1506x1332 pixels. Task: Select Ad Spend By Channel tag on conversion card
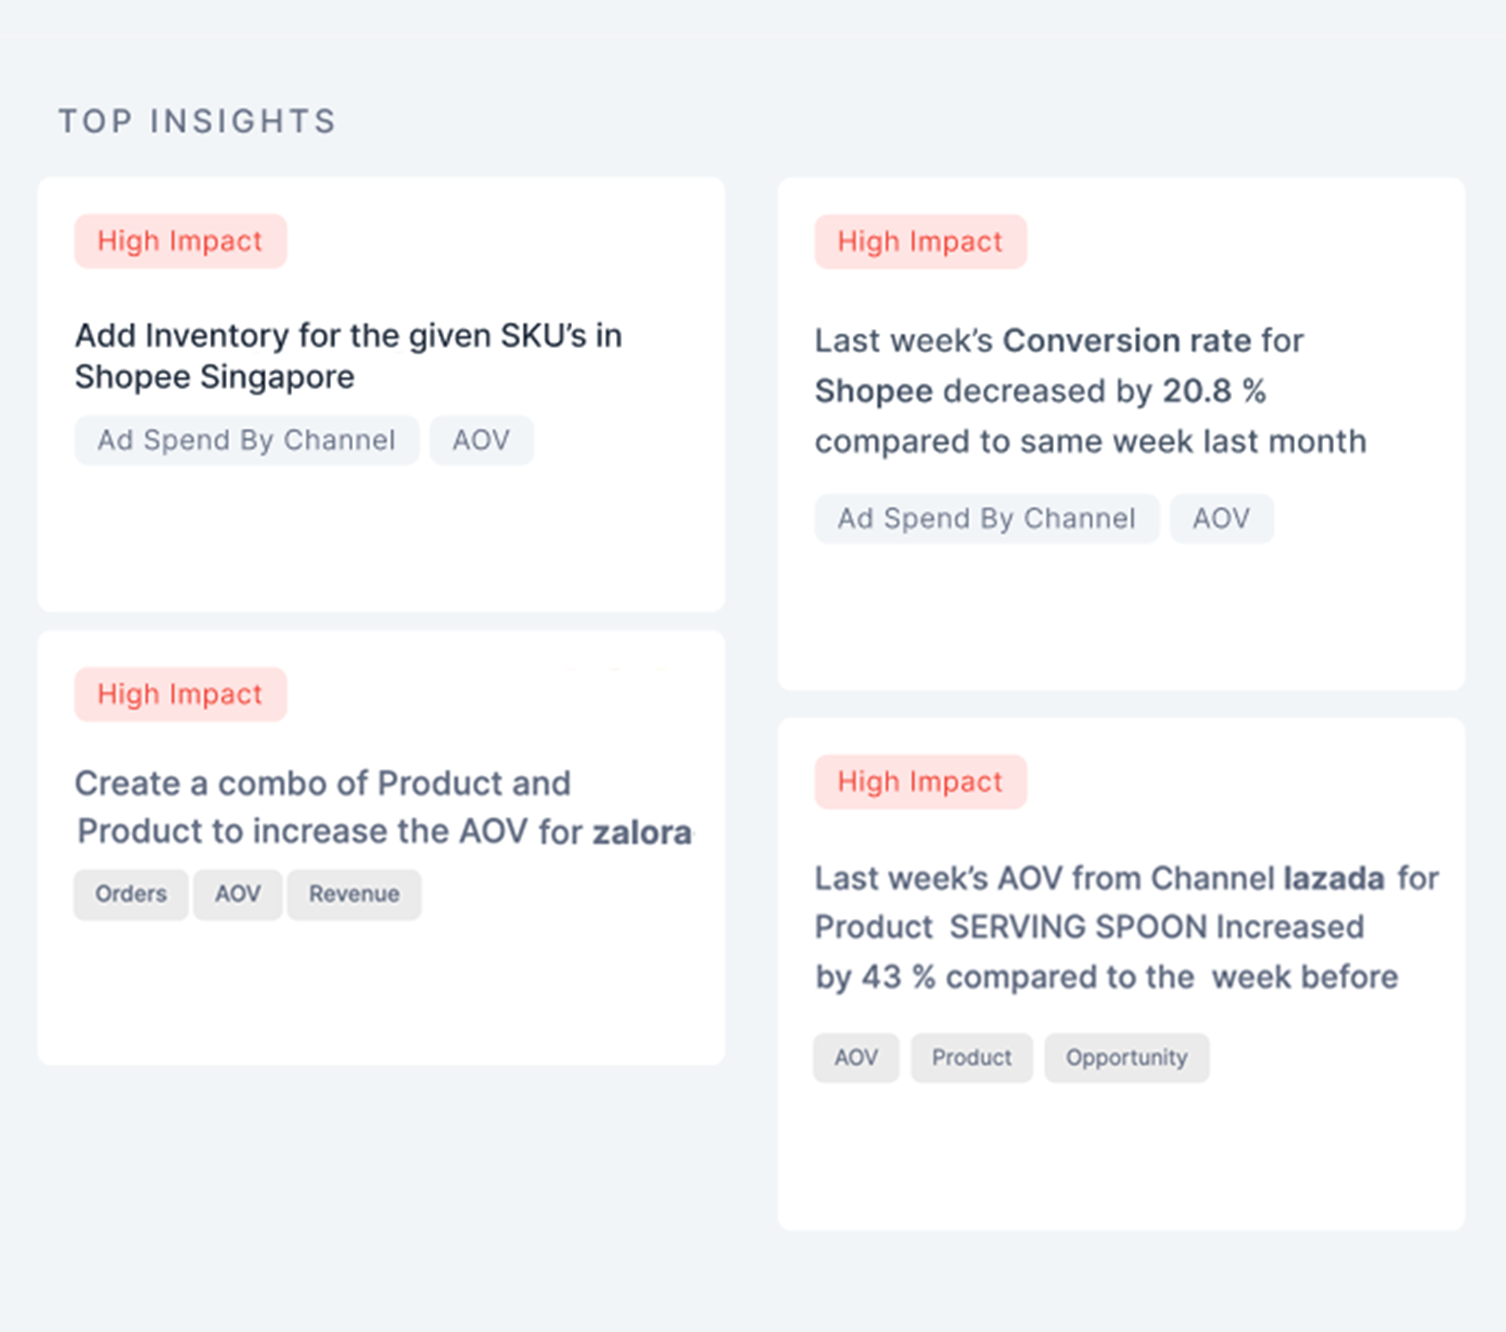[x=986, y=518]
